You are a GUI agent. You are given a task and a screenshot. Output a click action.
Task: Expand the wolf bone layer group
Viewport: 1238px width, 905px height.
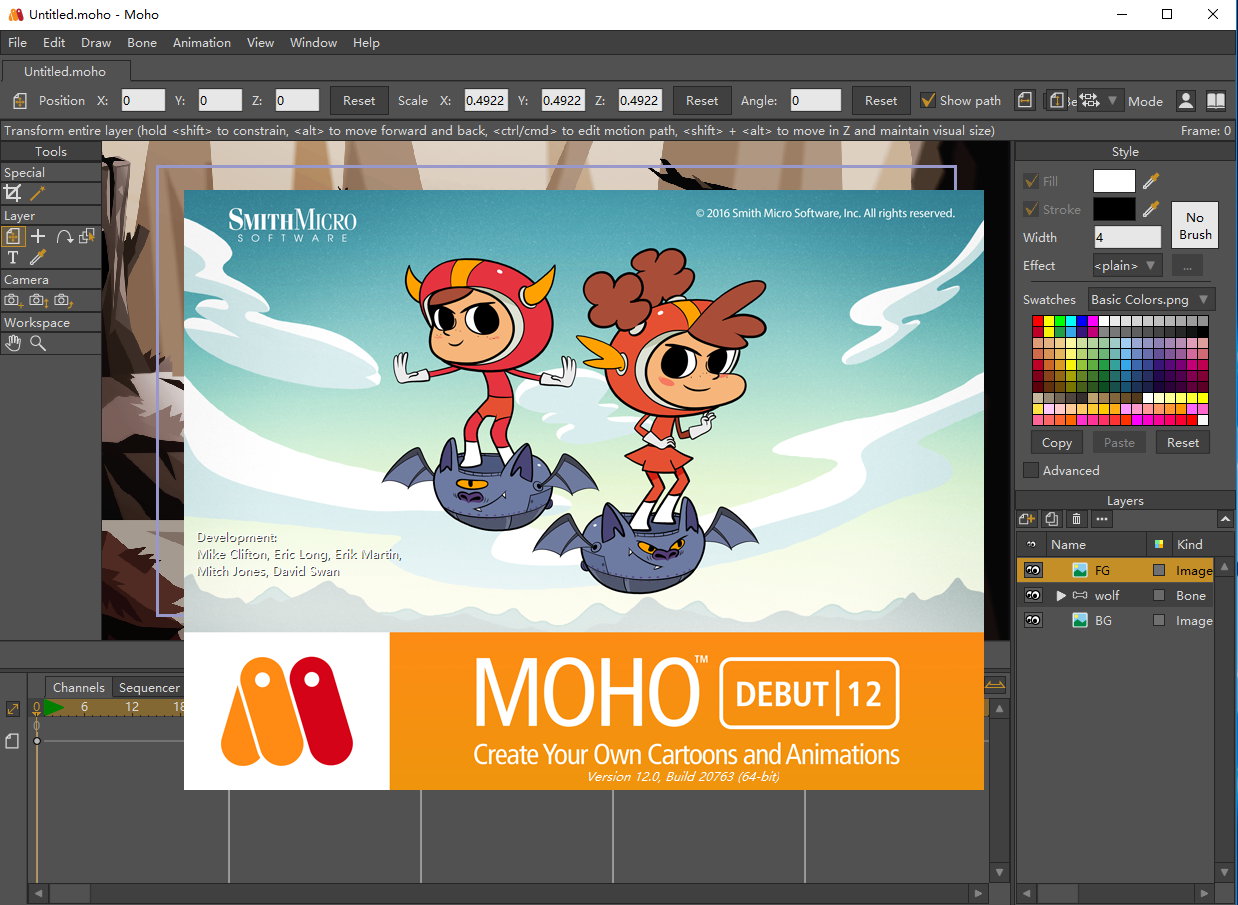click(x=1061, y=595)
